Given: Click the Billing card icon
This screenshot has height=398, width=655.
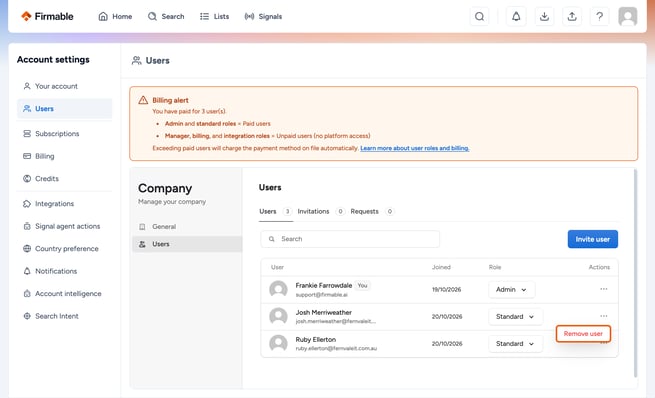Looking at the screenshot, I should (x=27, y=156).
